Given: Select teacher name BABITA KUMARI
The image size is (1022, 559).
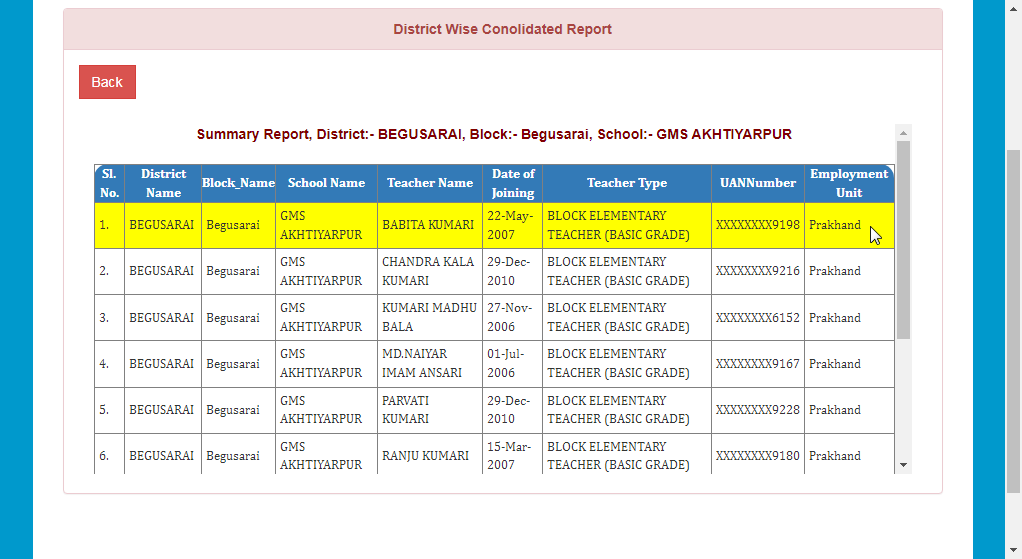Looking at the screenshot, I should pyautogui.click(x=428, y=225).
